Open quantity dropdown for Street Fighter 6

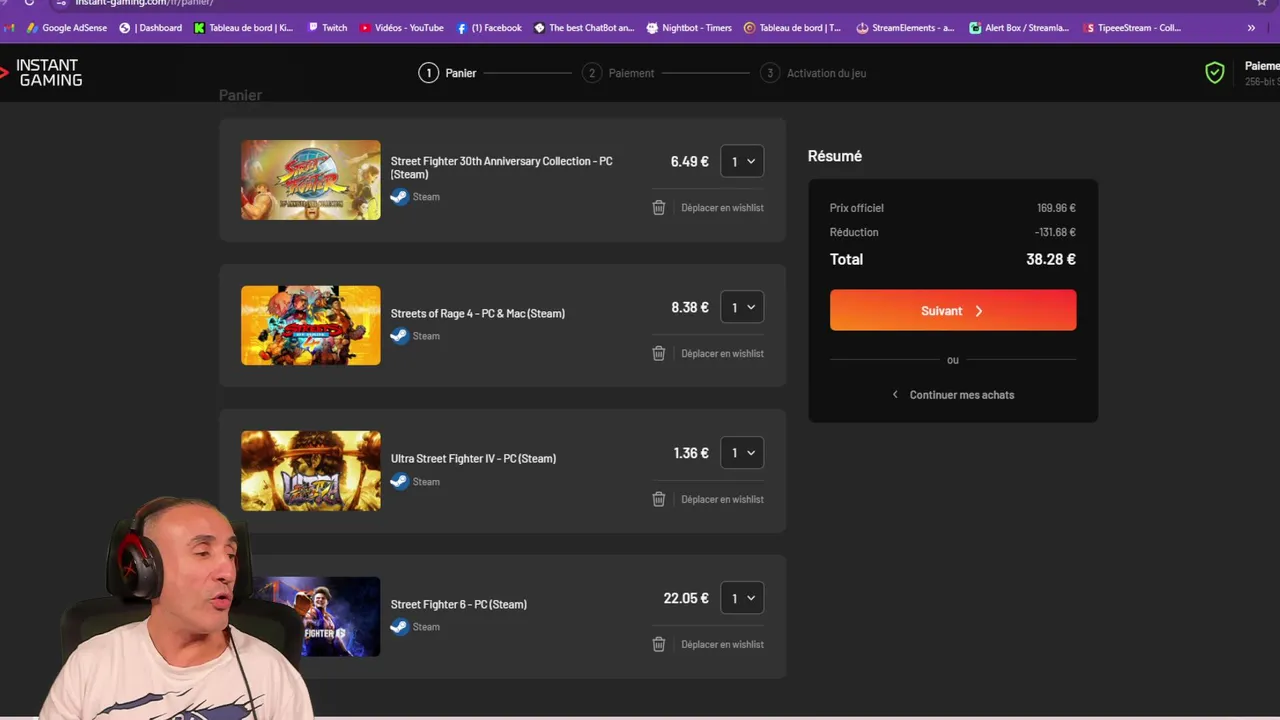tap(742, 598)
